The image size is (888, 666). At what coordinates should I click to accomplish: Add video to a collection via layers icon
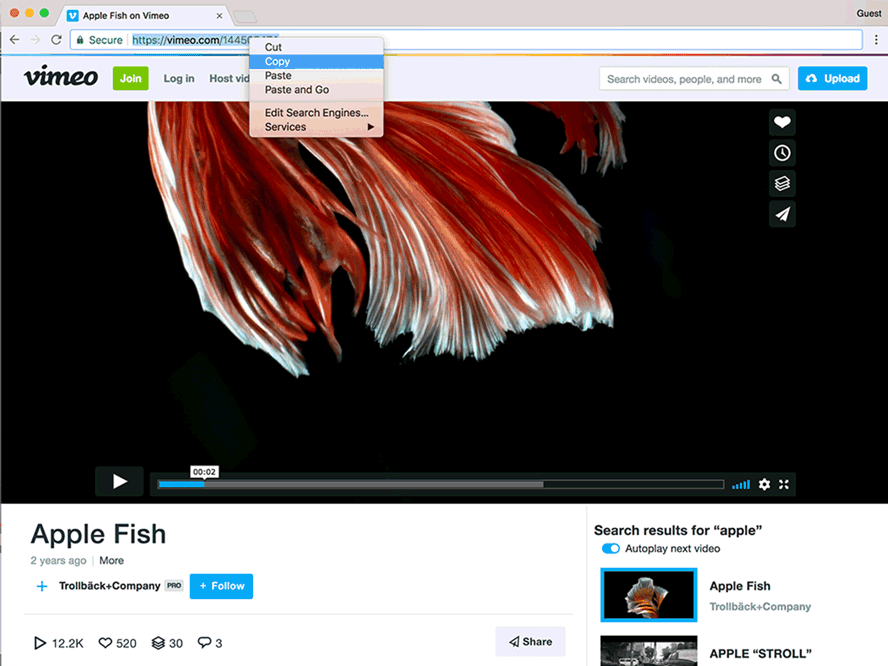click(781, 184)
